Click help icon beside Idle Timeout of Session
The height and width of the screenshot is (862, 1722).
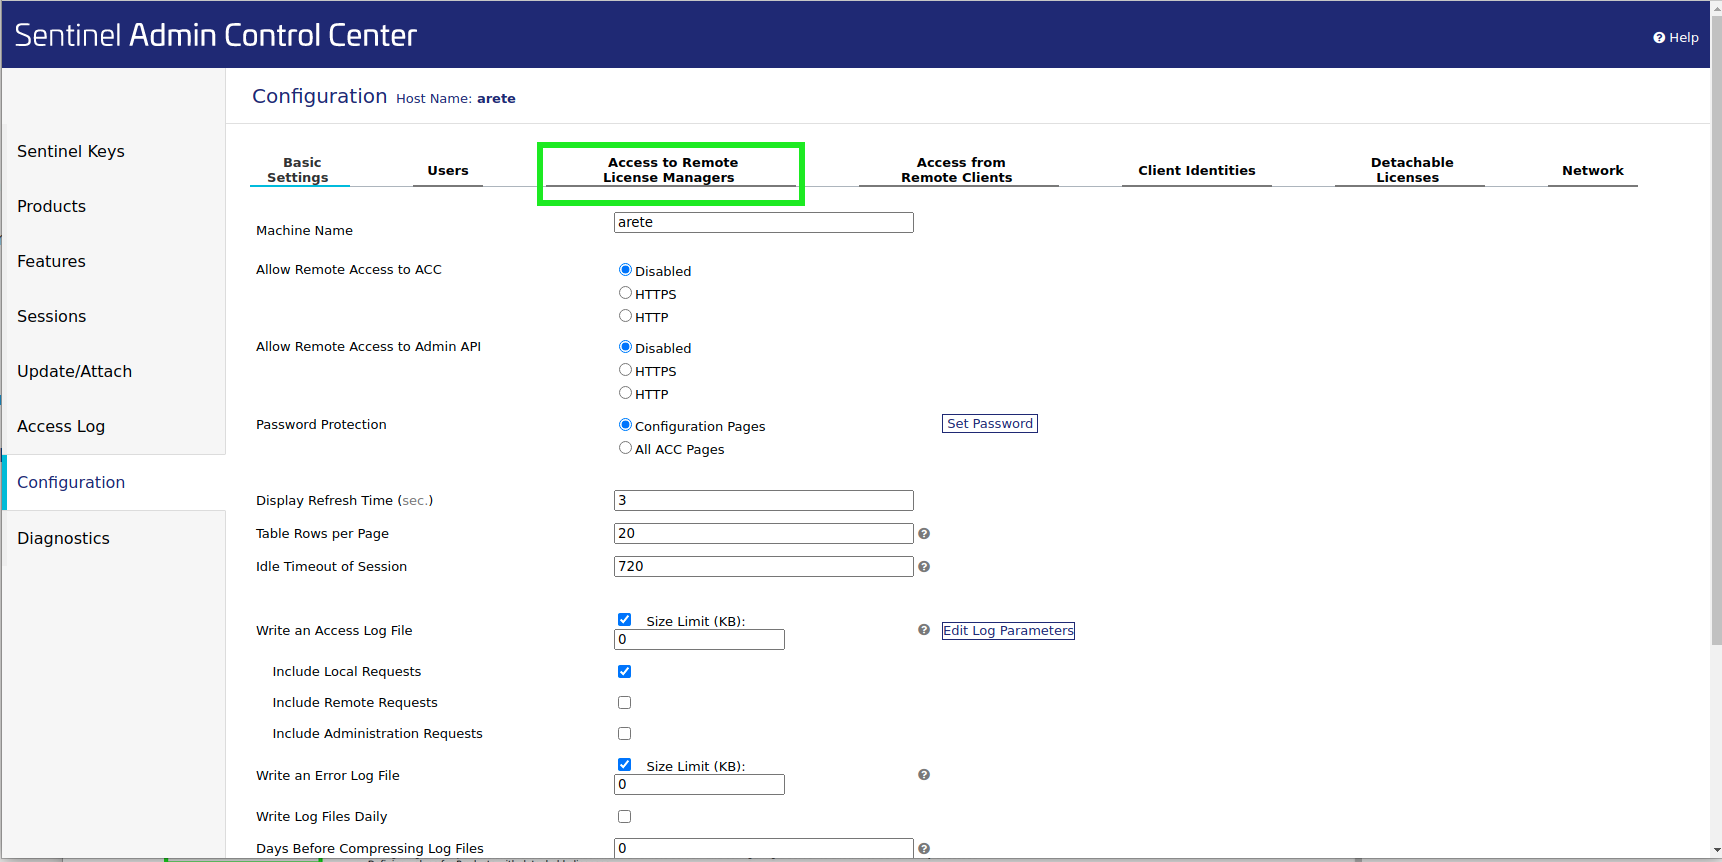(924, 567)
